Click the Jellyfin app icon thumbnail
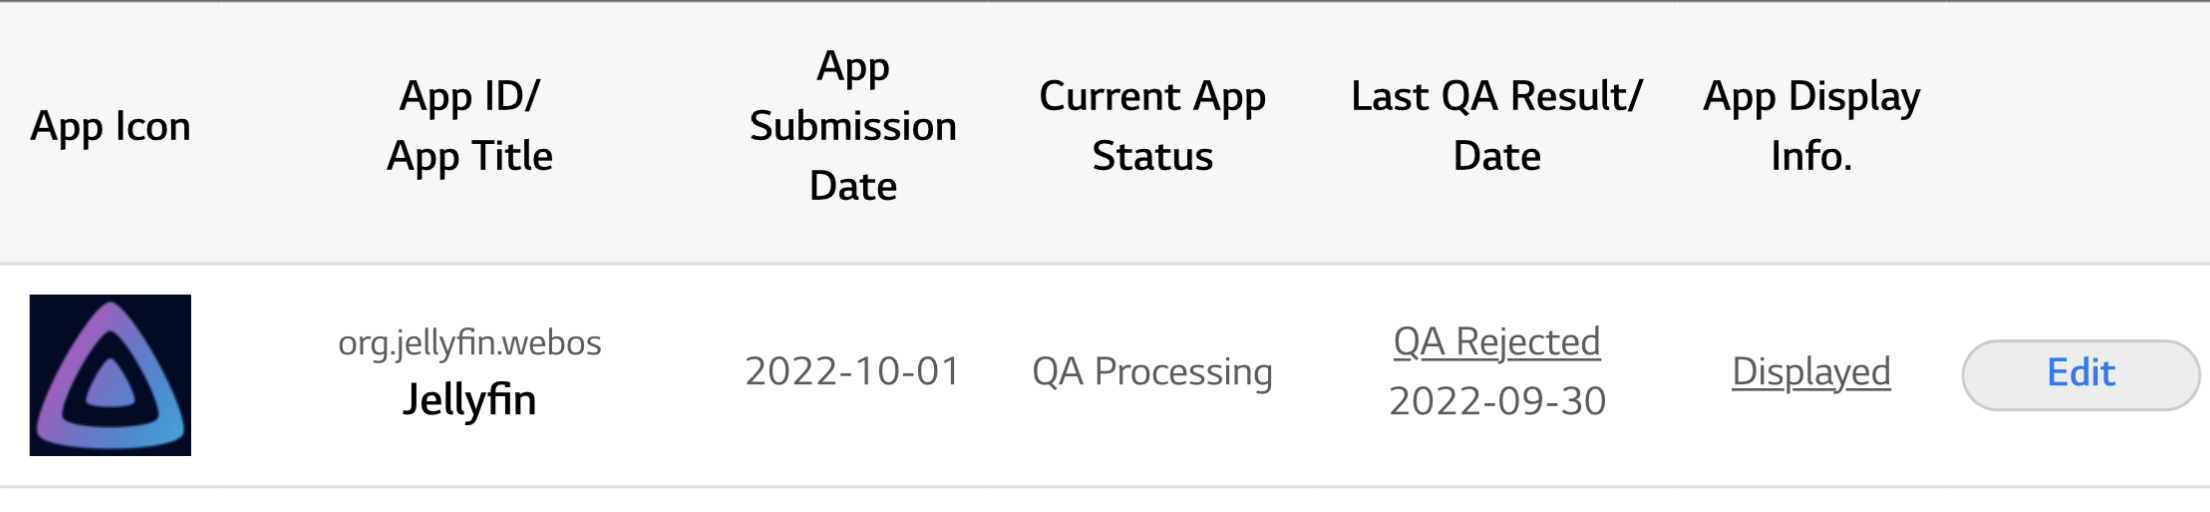2210x512 pixels. coord(110,375)
